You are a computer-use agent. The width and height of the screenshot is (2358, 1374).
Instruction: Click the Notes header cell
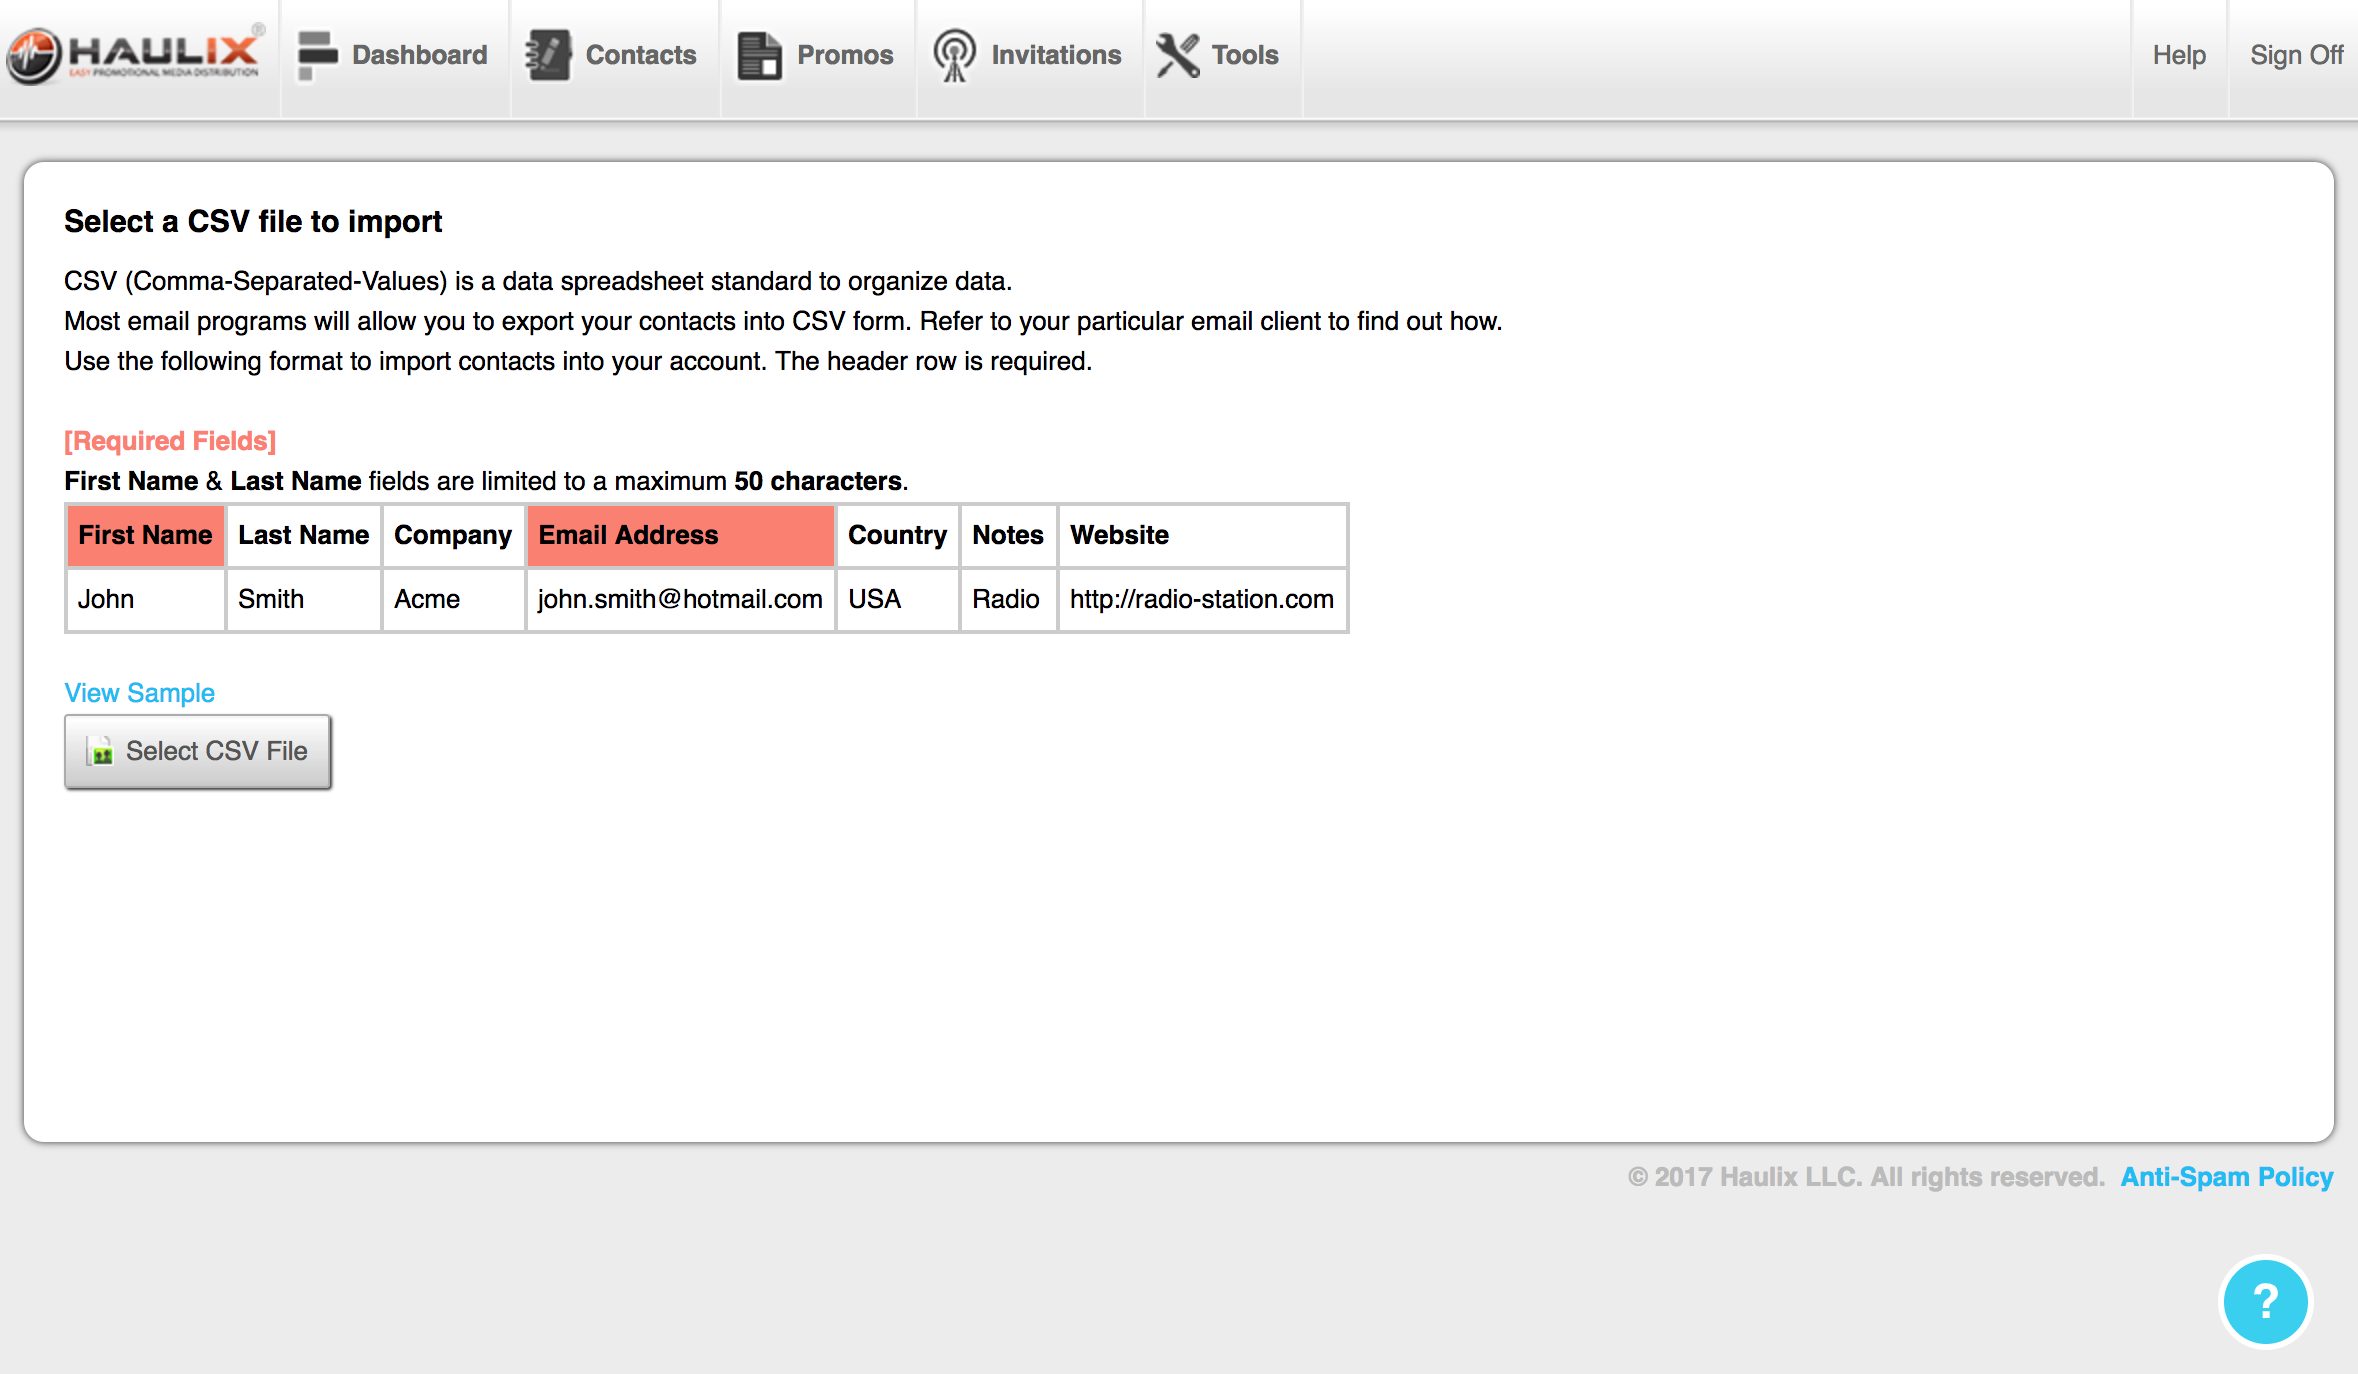tap(1008, 535)
